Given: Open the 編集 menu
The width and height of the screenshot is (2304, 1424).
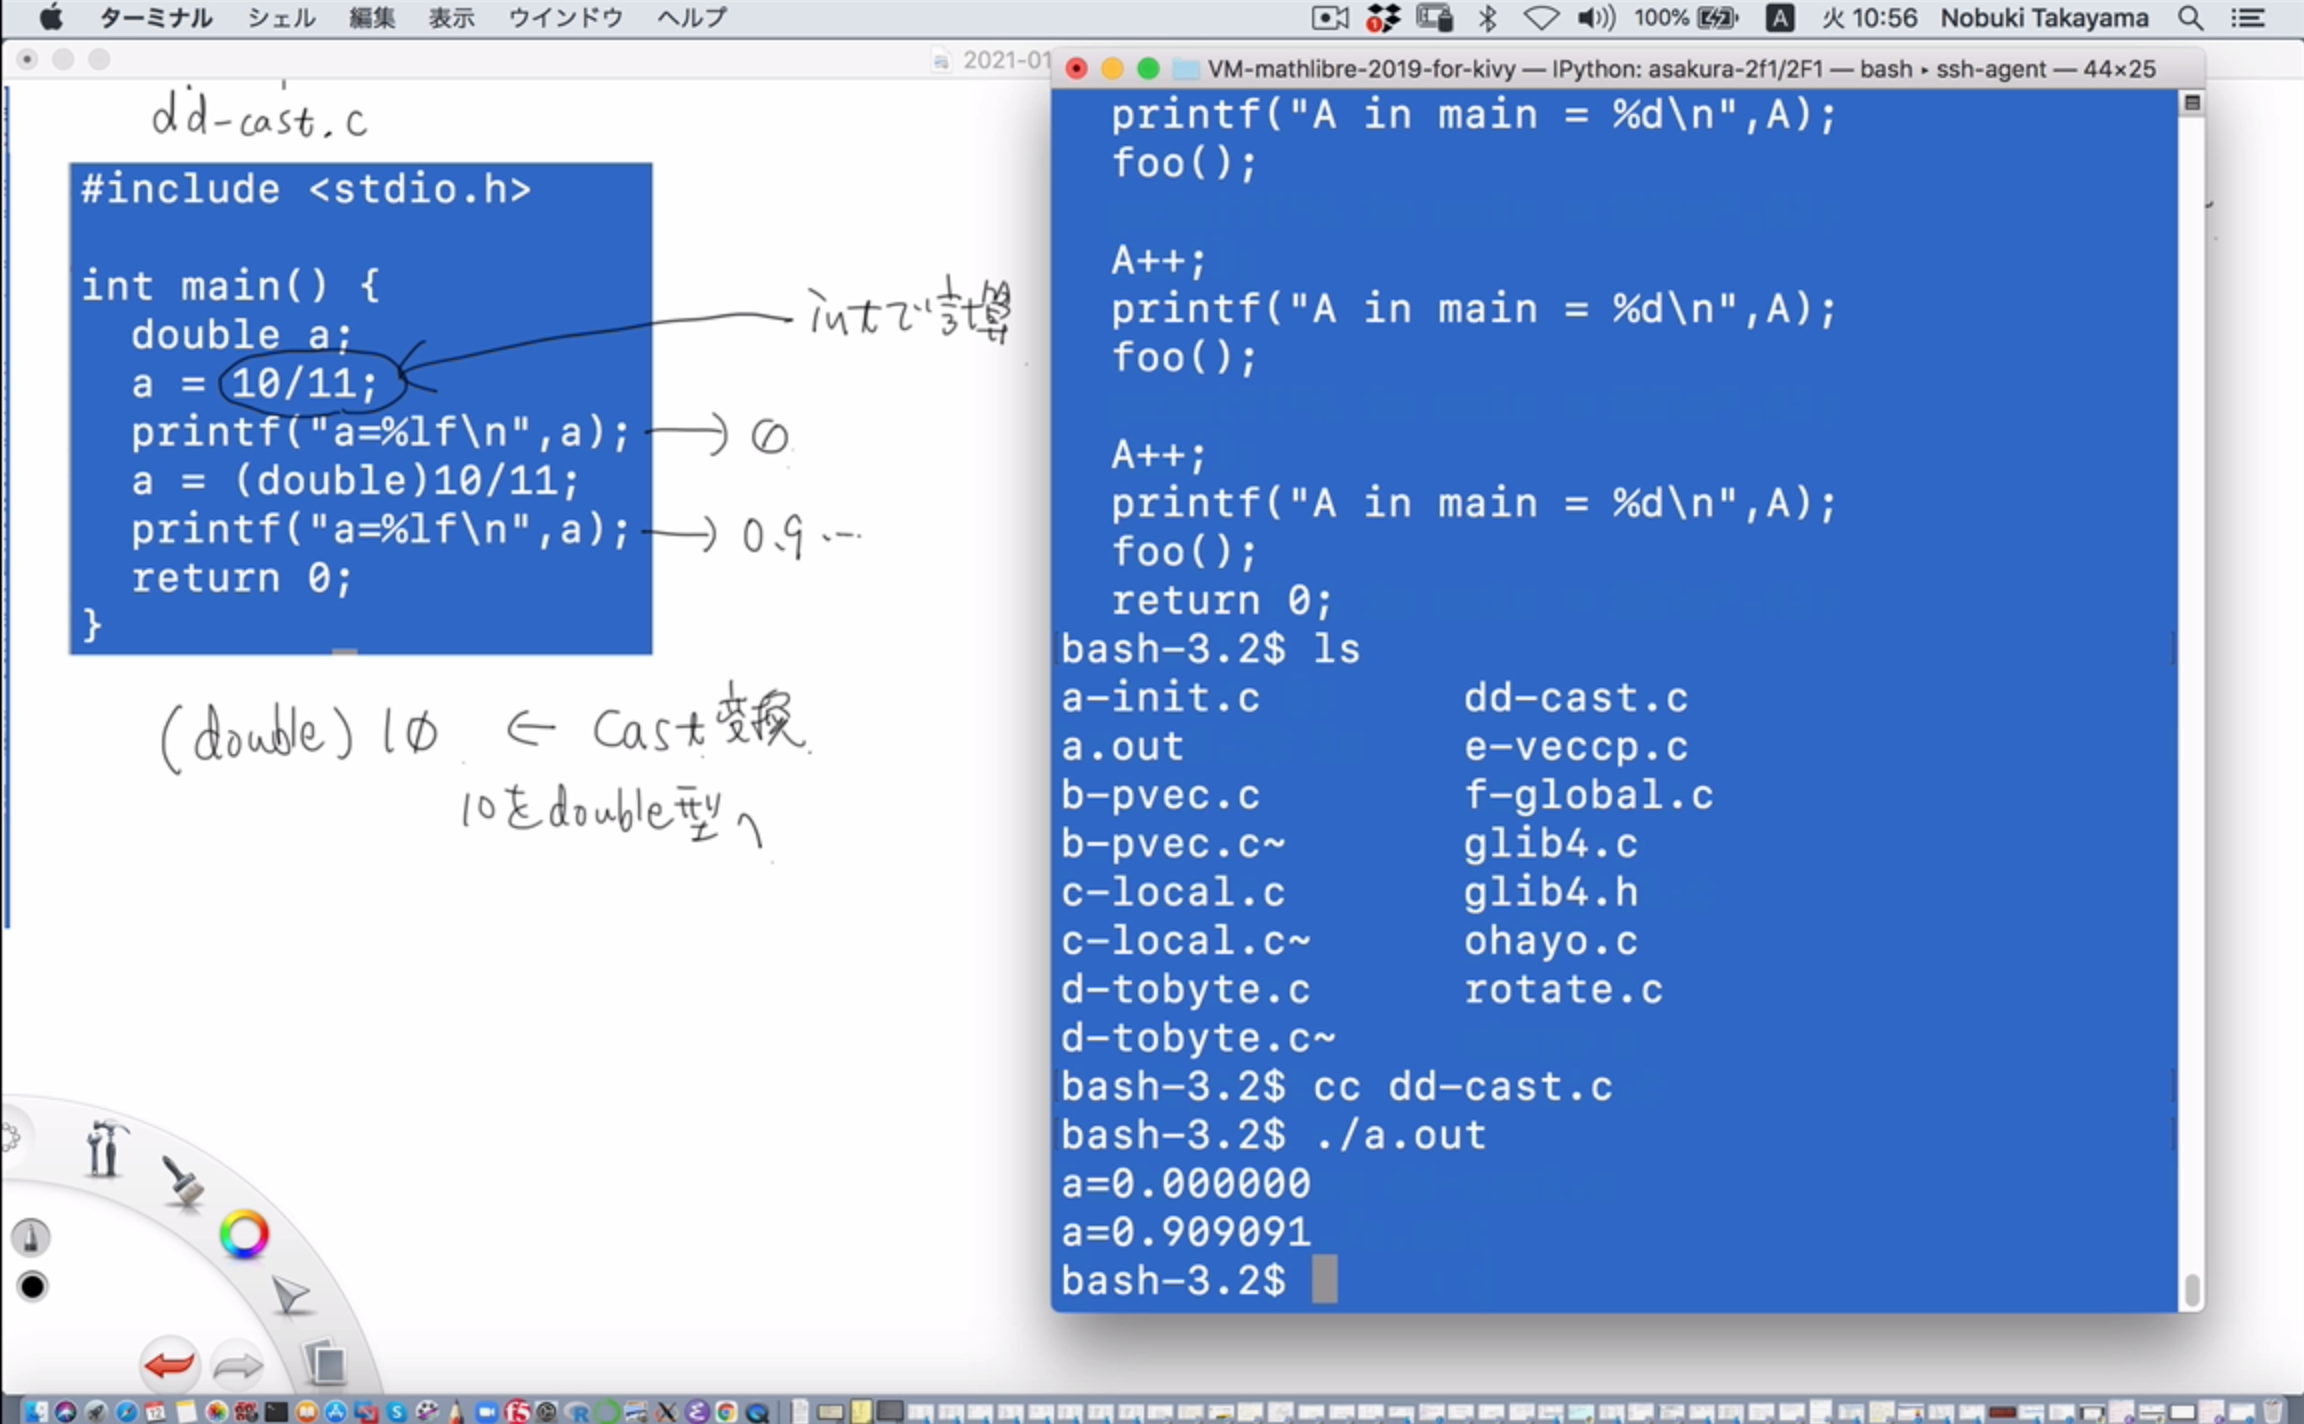Looking at the screenshot, I should point(372,17).
